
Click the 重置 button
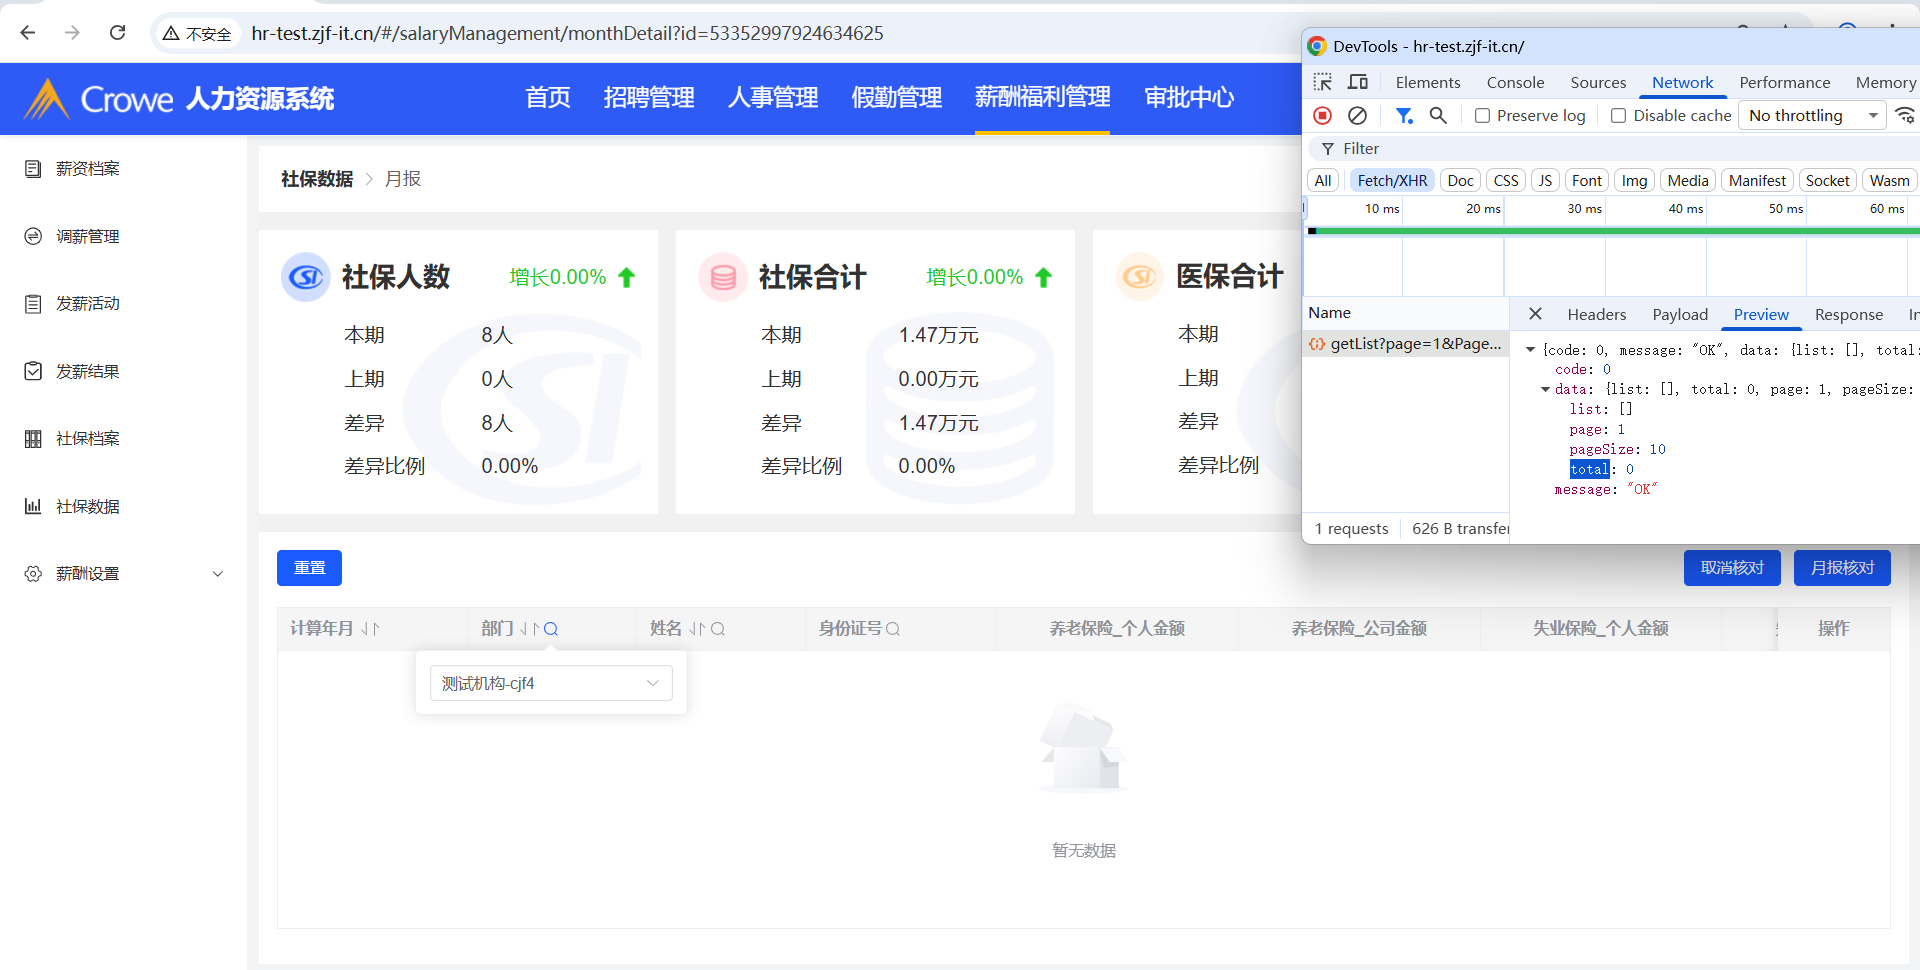(309, 568)
